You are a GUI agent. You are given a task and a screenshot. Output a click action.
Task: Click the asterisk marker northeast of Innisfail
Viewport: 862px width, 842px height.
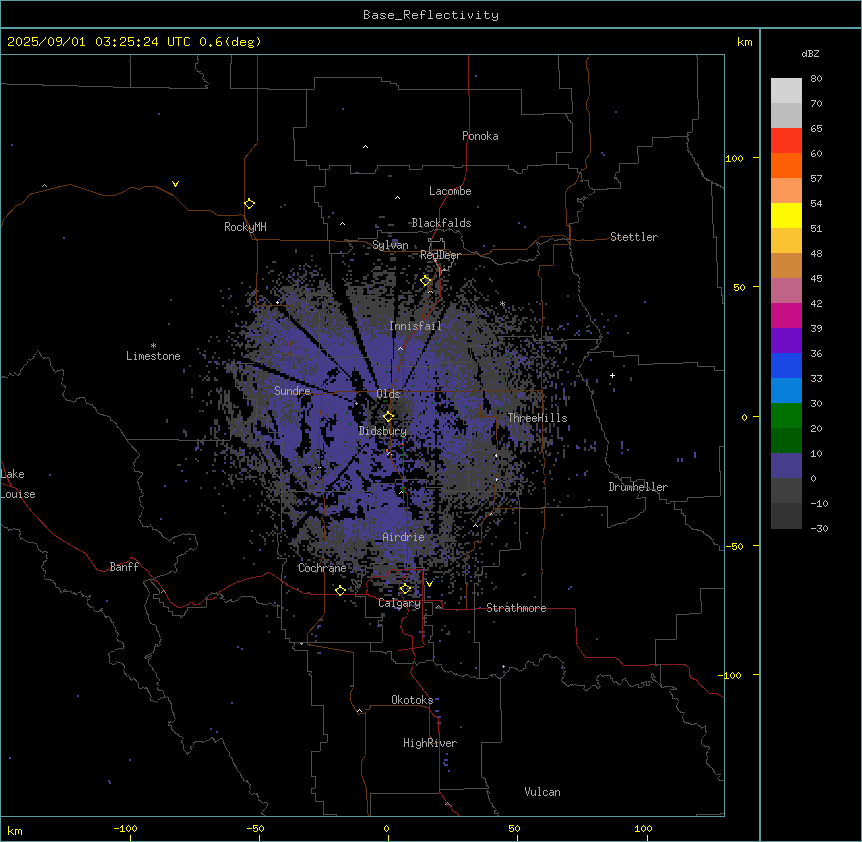502,304
